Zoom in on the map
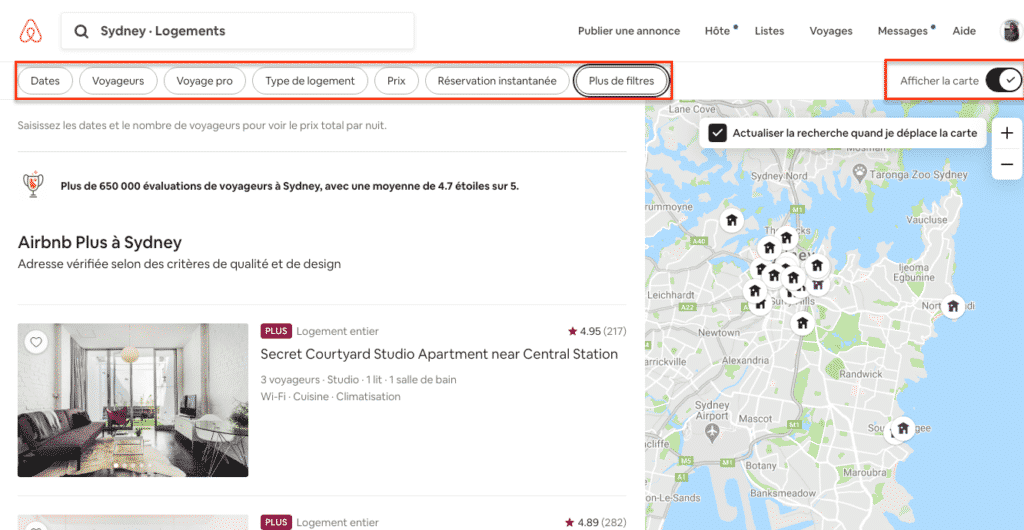Image resolution: width=1024 pixels, height=530 pixels. (1006, 133)
